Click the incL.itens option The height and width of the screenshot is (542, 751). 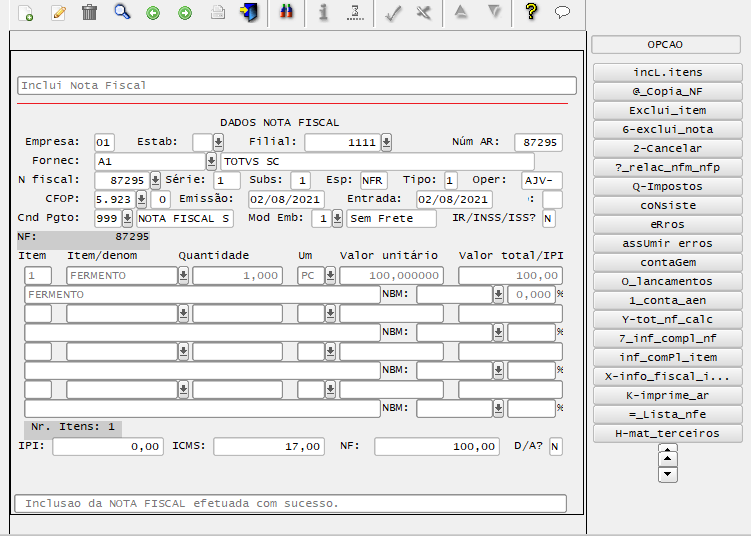coord(668,72)
